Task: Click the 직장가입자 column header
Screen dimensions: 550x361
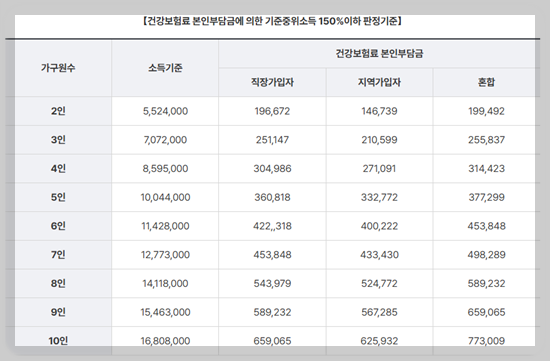Action: pyautogui.click(x=272, y=82)
